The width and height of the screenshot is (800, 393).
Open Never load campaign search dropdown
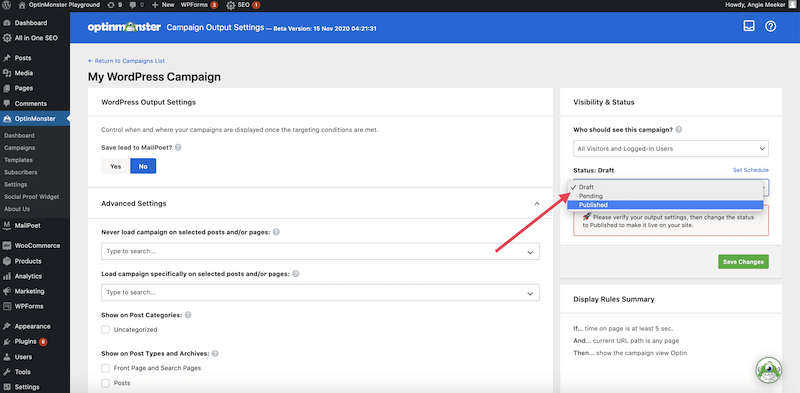coord(320,252)
